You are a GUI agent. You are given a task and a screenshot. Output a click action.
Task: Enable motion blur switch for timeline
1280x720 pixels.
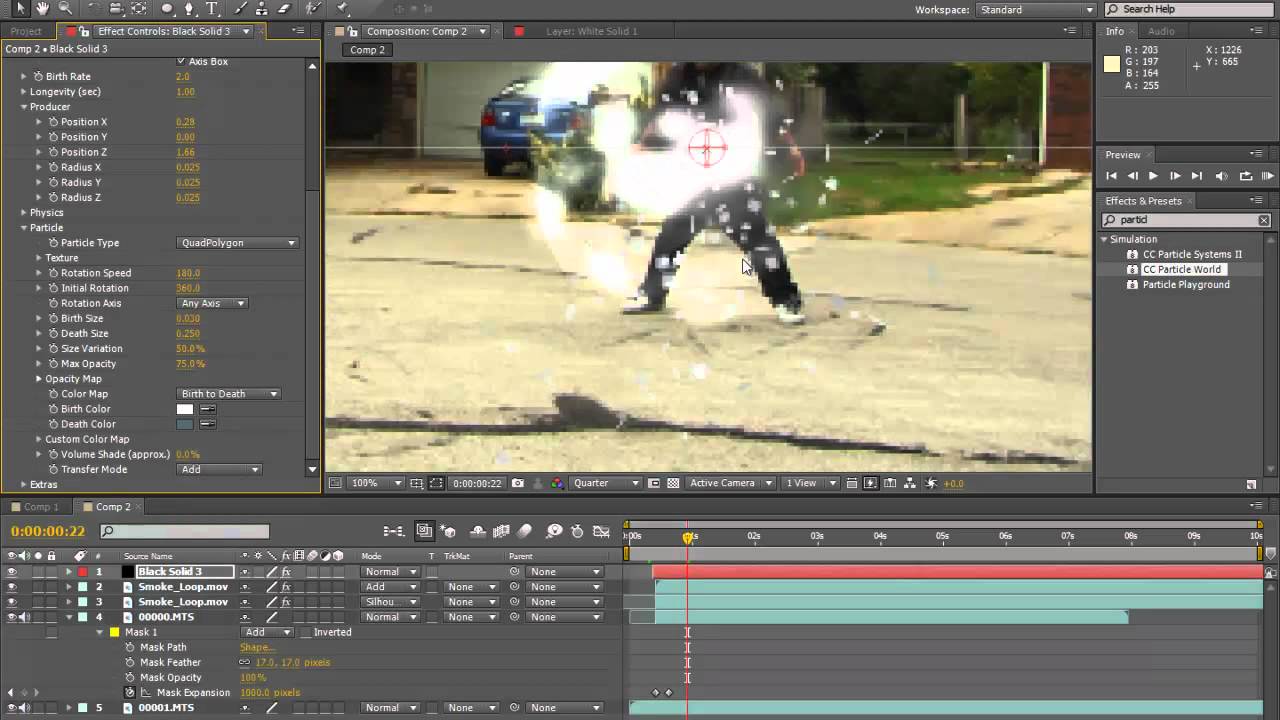[x=524, y=531]
